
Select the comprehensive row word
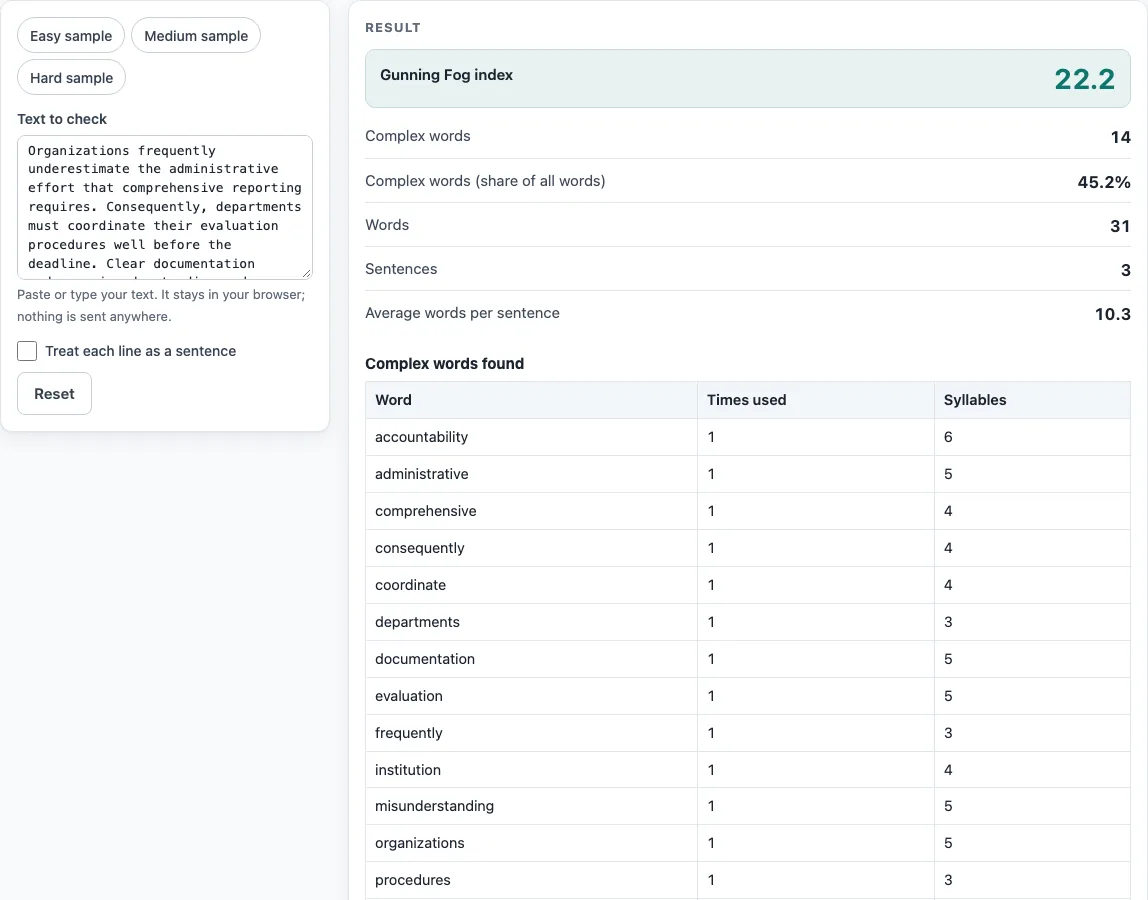pyautogui.click(x=425, y=511)
